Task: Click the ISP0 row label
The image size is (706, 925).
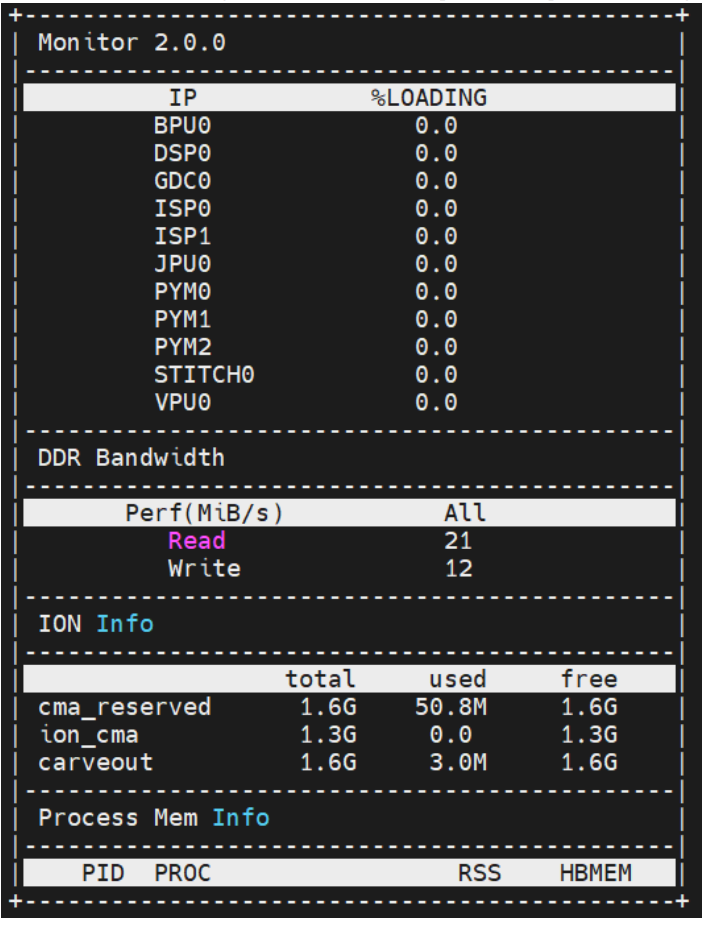Action: [x=182, y=209]
